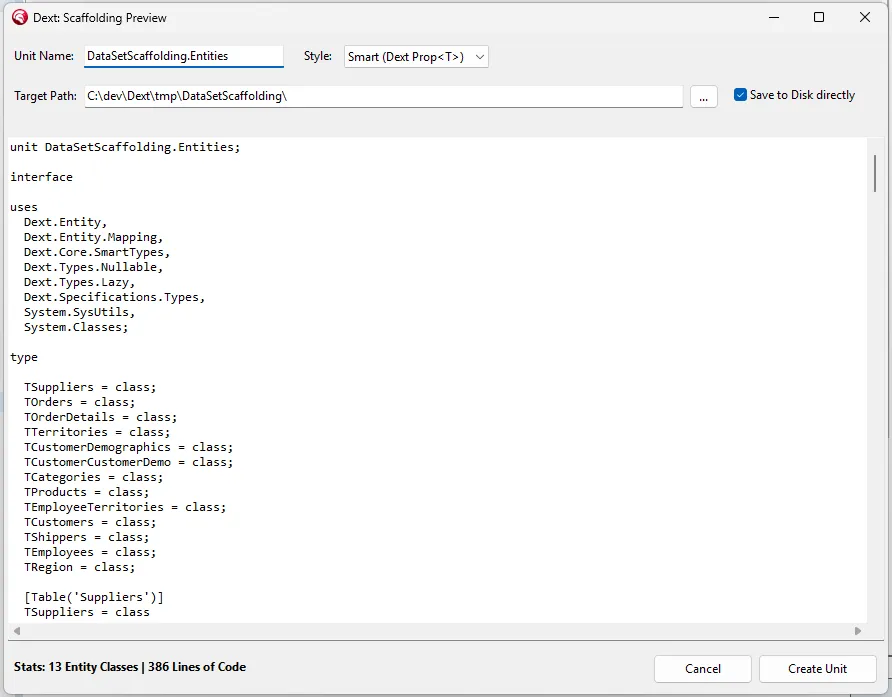Screen dimensions: 892x697
Task: Click the 'type' keyword line
Action: coord(24,357)
